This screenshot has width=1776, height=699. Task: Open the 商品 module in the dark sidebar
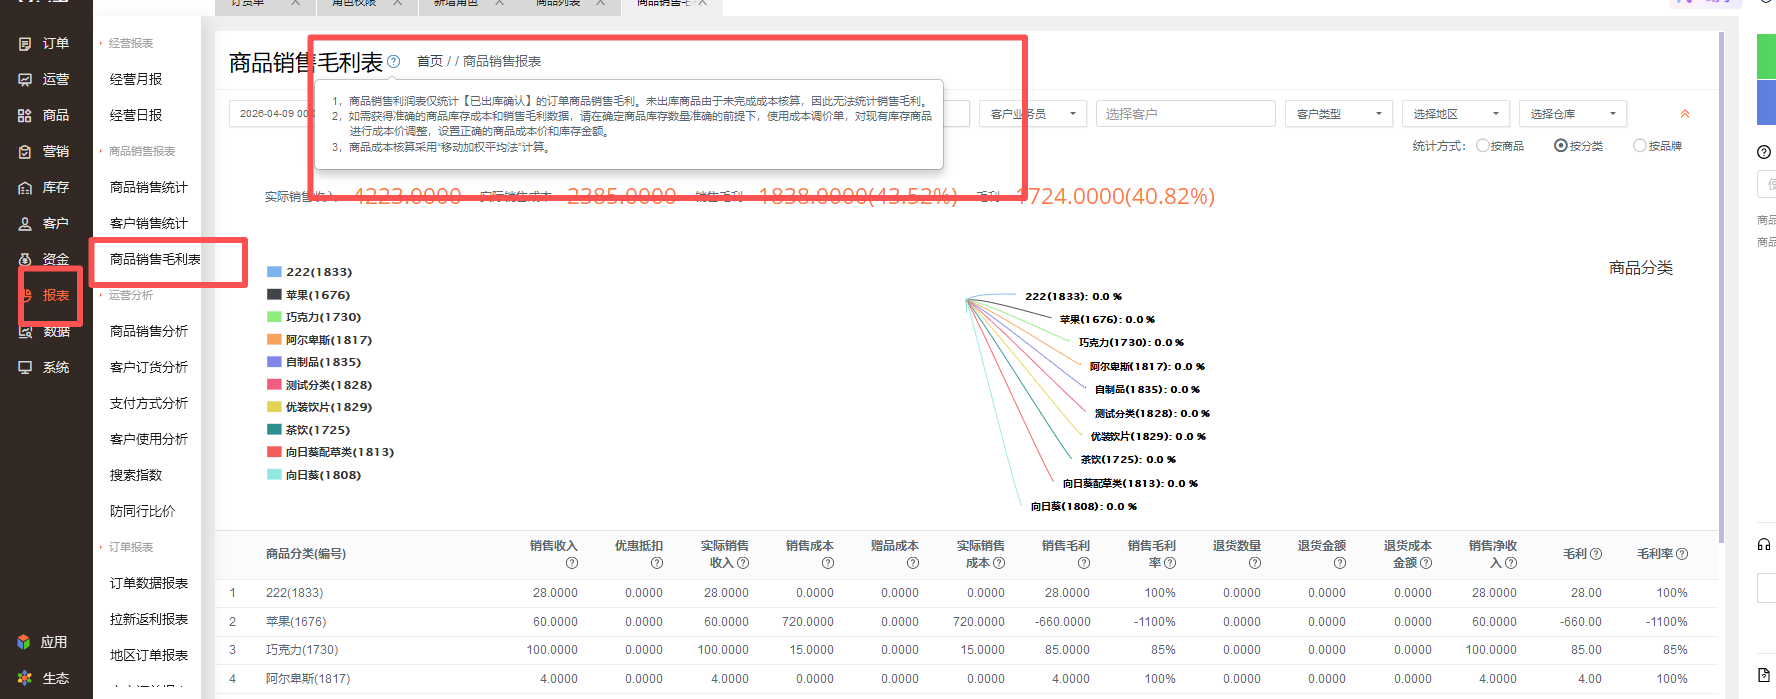(45, 115)
